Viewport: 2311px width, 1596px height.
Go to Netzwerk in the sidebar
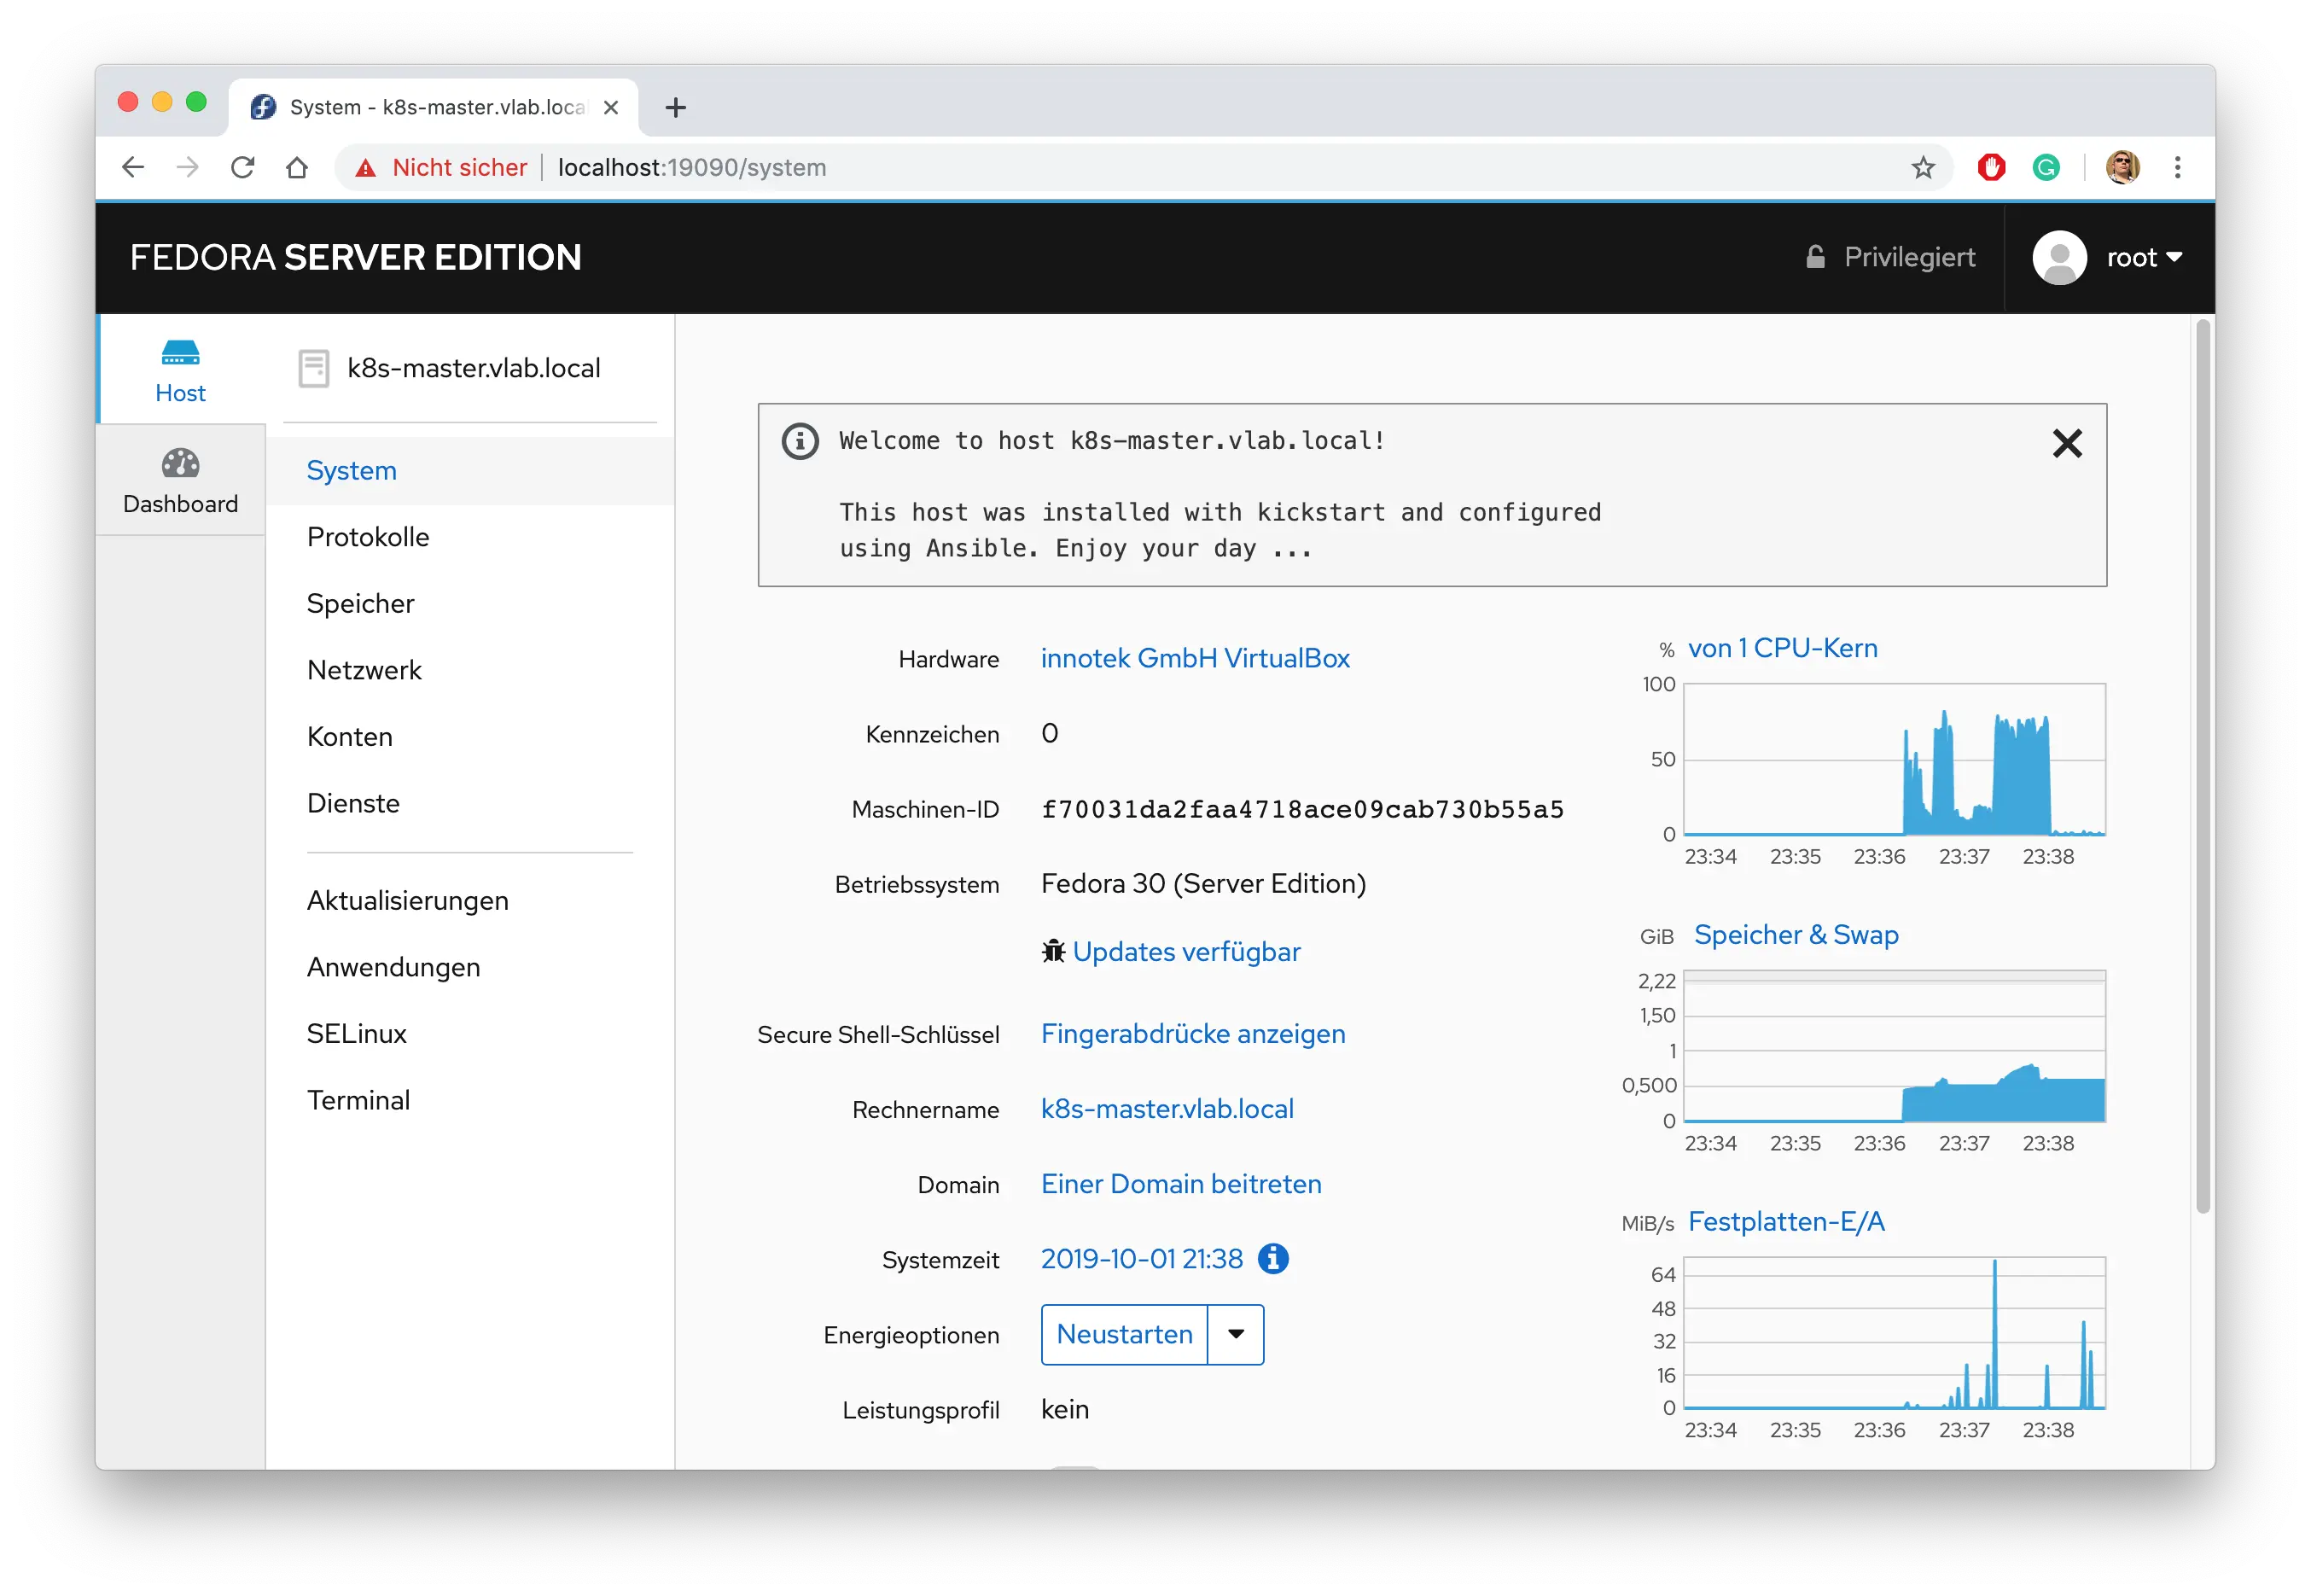pos(364,670)
